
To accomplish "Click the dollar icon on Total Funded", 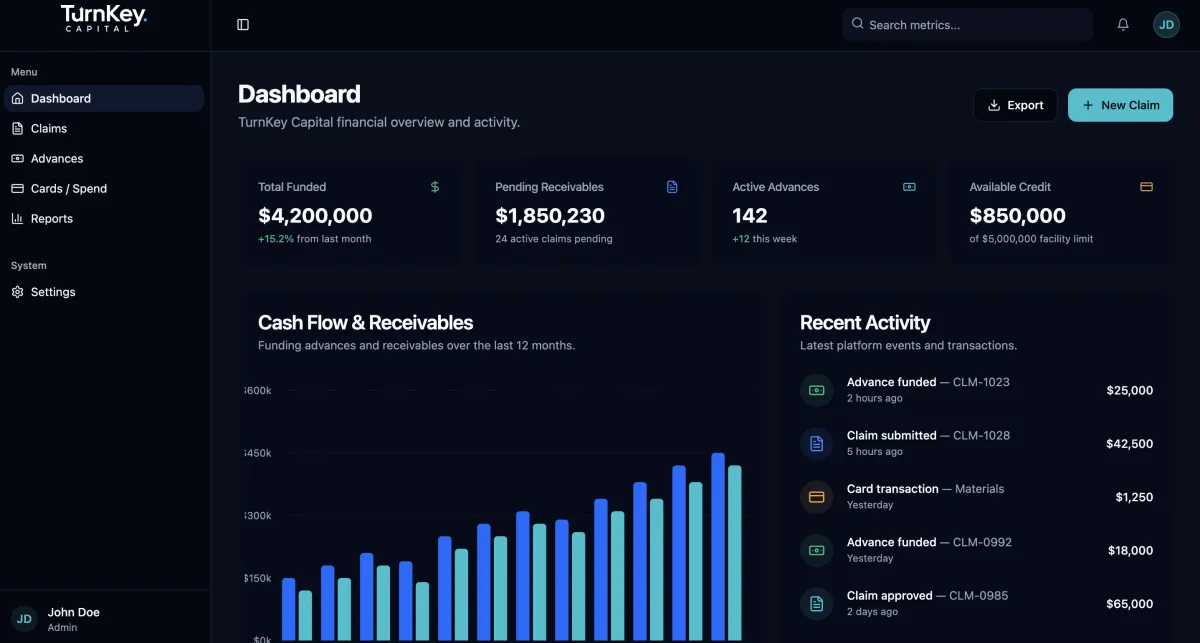I will [x=435, y=187].
